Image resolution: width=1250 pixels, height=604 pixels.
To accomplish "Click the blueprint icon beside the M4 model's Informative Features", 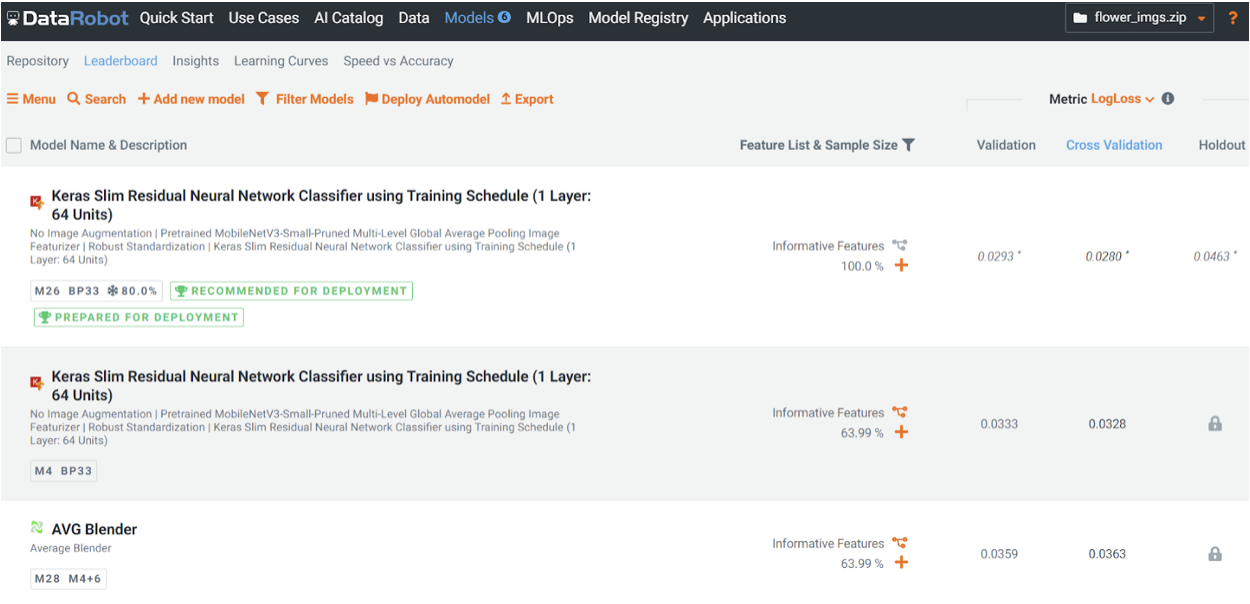I will pyautogui.click(x=900, y=412).
